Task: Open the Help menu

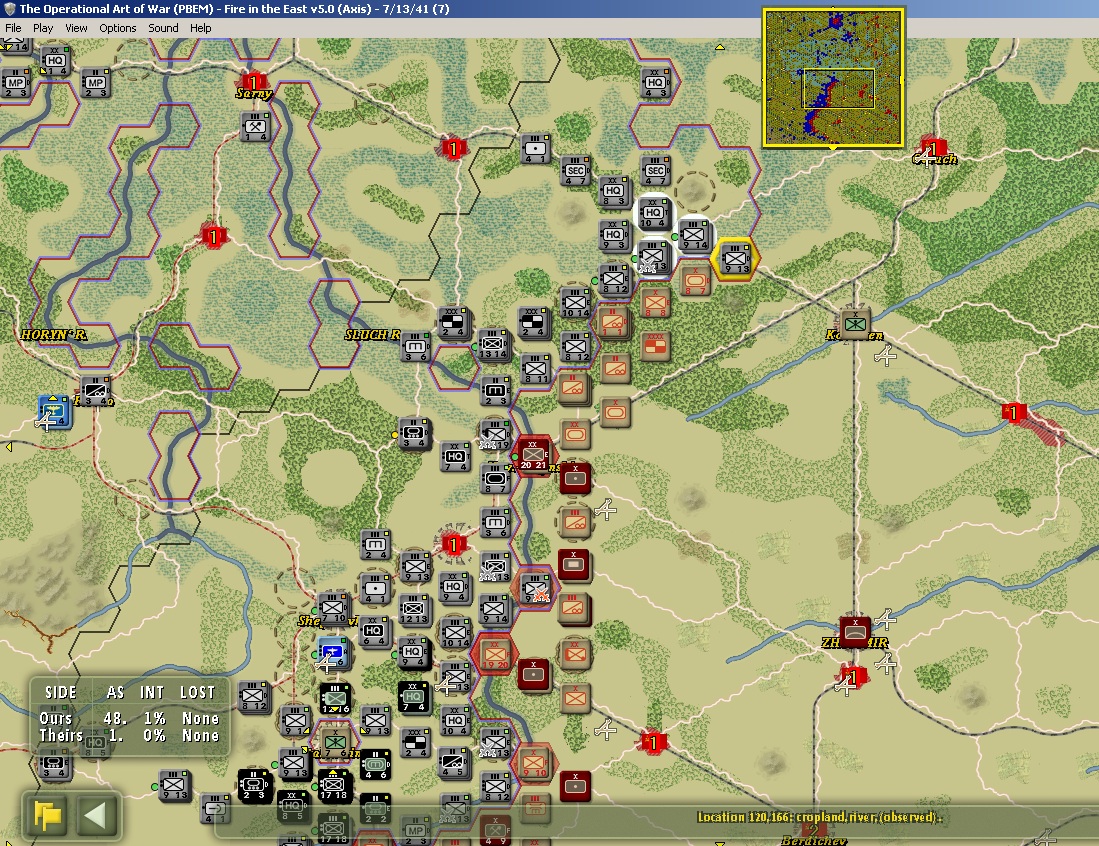Action: click(x=200, y=28)
